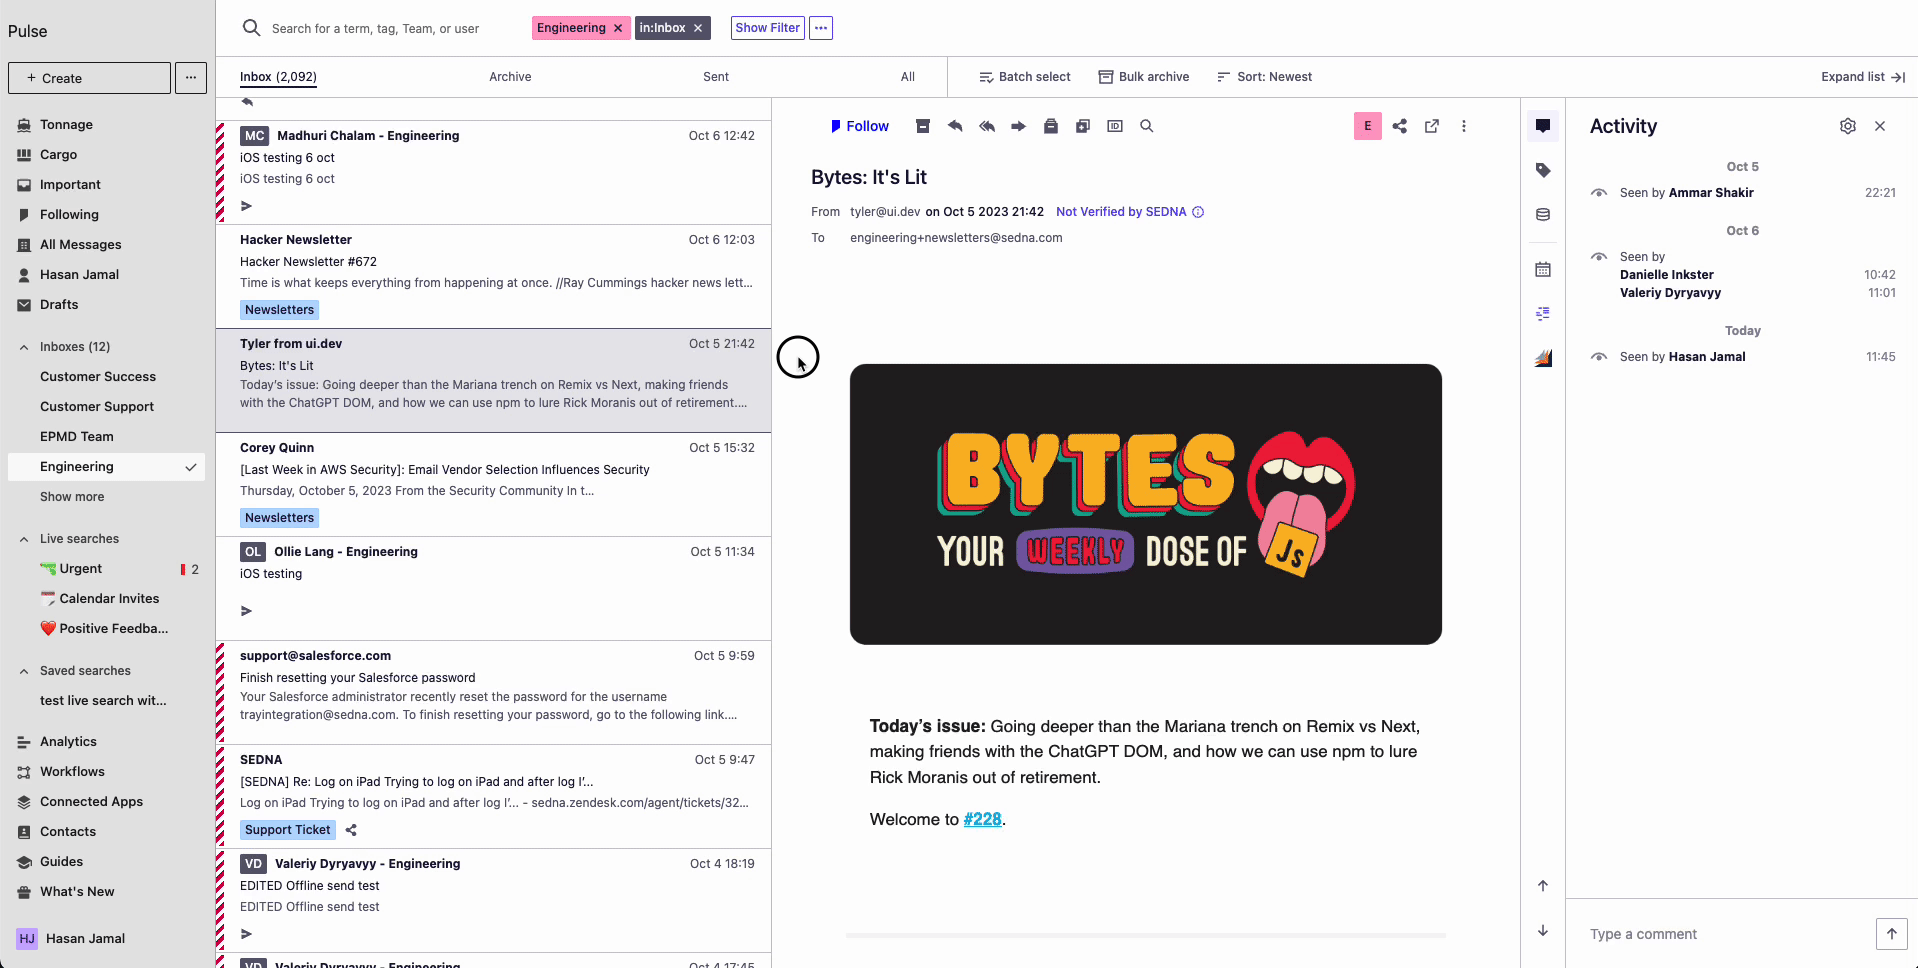The width and height of the screenshot is (1918, 968).
Task: Switch to the Archive tab
Action: (510, 77)
